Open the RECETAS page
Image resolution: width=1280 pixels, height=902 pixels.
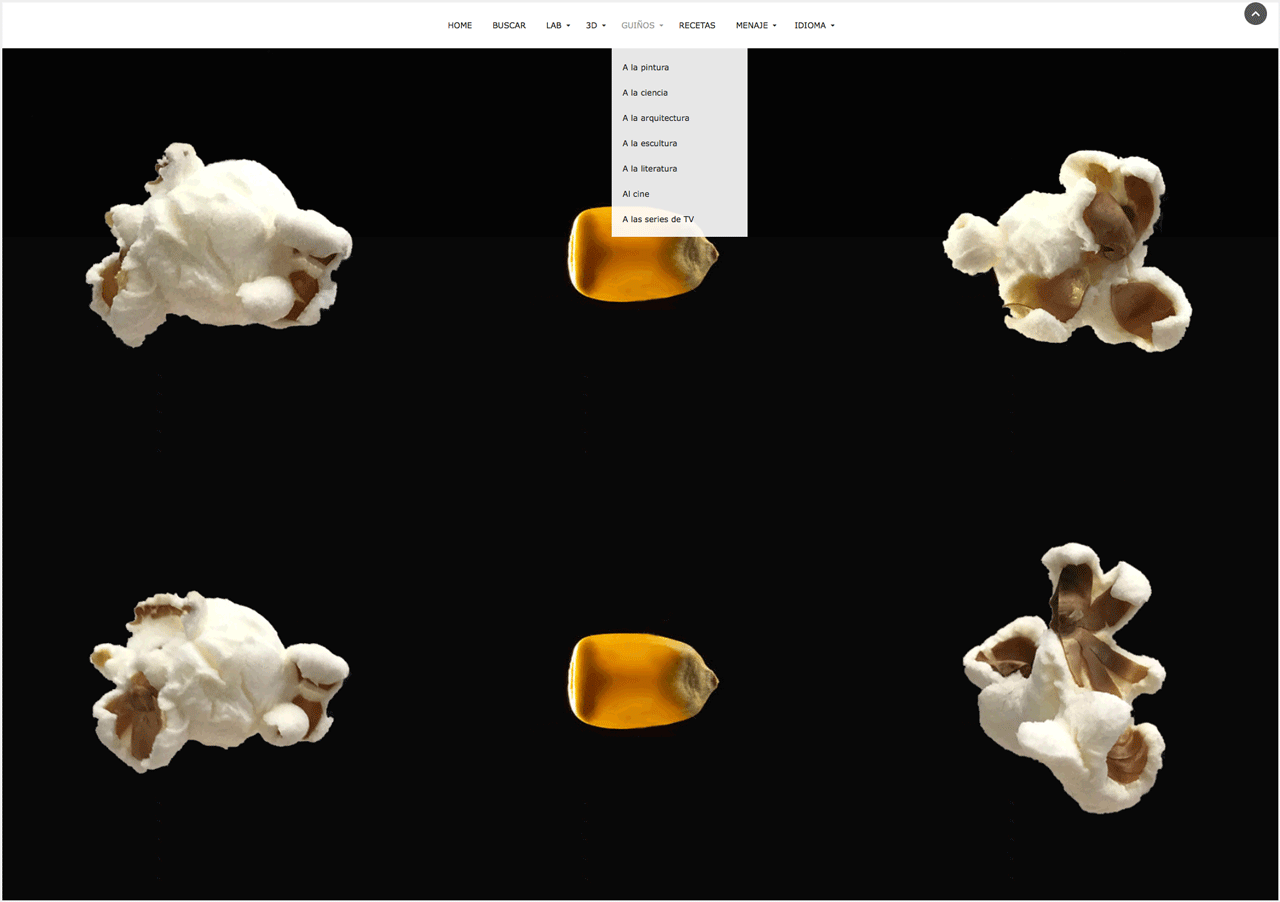click(697, 26)
